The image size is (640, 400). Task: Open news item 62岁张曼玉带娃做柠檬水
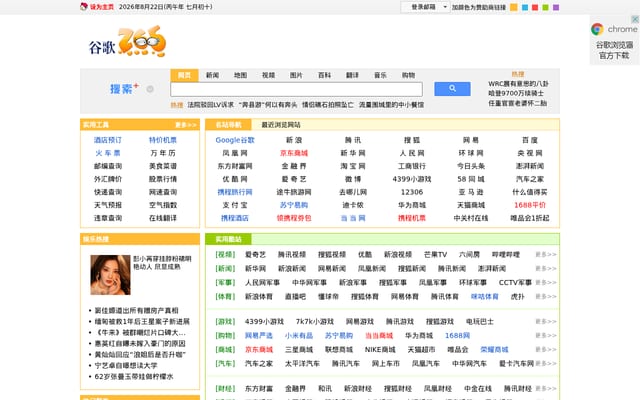(x=134, y=377)
